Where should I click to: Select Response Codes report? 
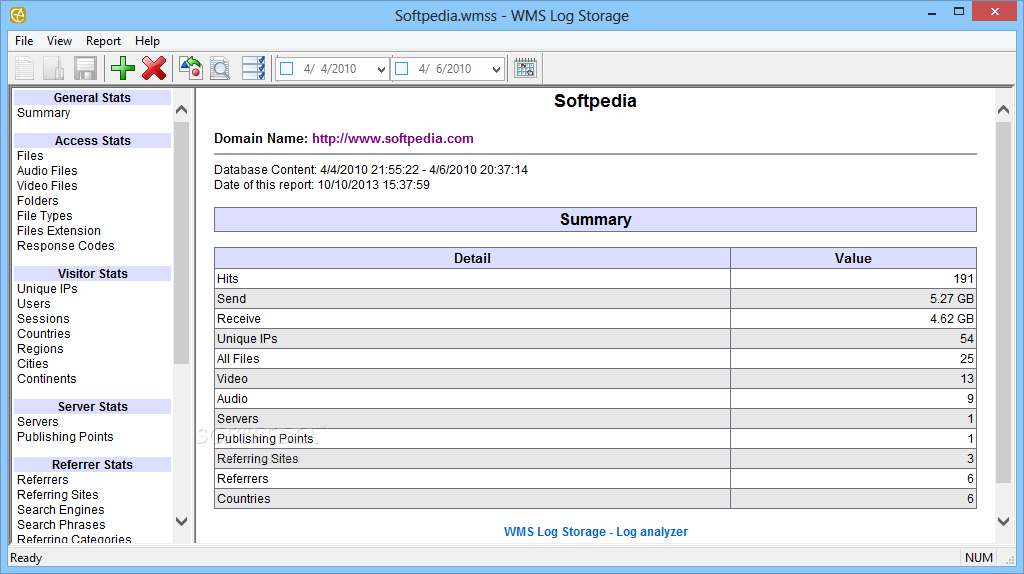(65, 246)
